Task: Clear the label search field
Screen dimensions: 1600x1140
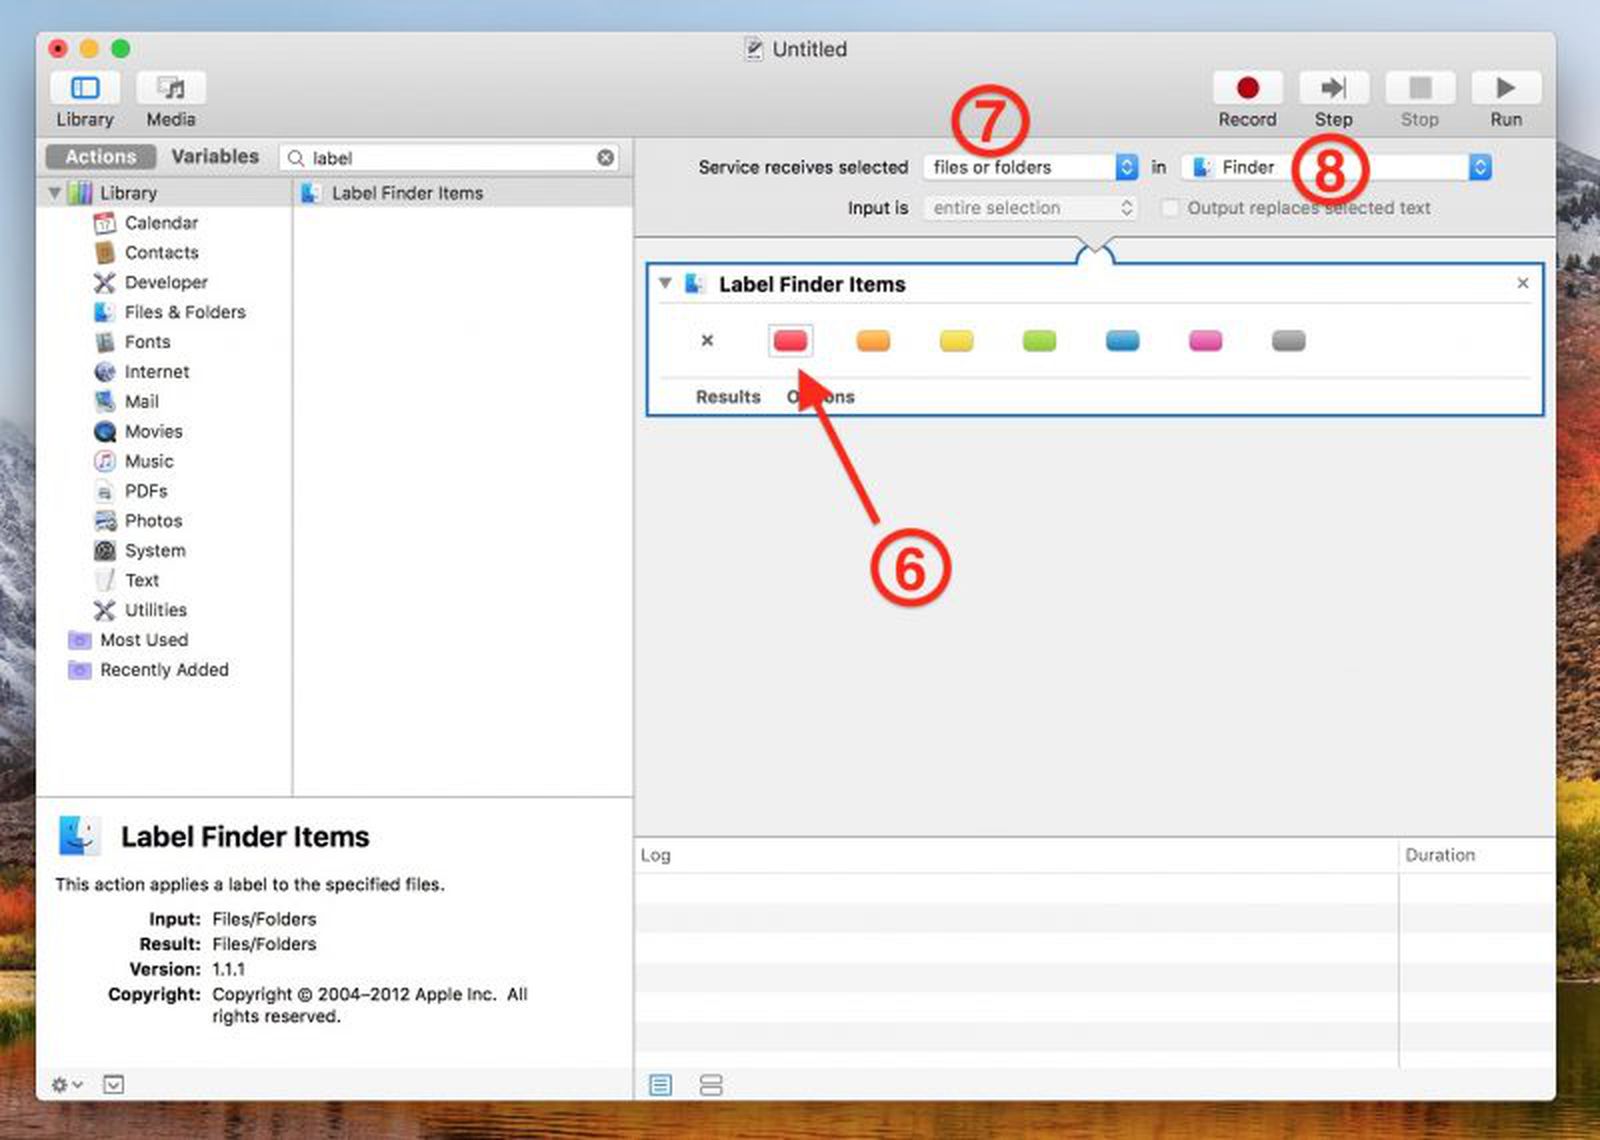Action: 606,157
